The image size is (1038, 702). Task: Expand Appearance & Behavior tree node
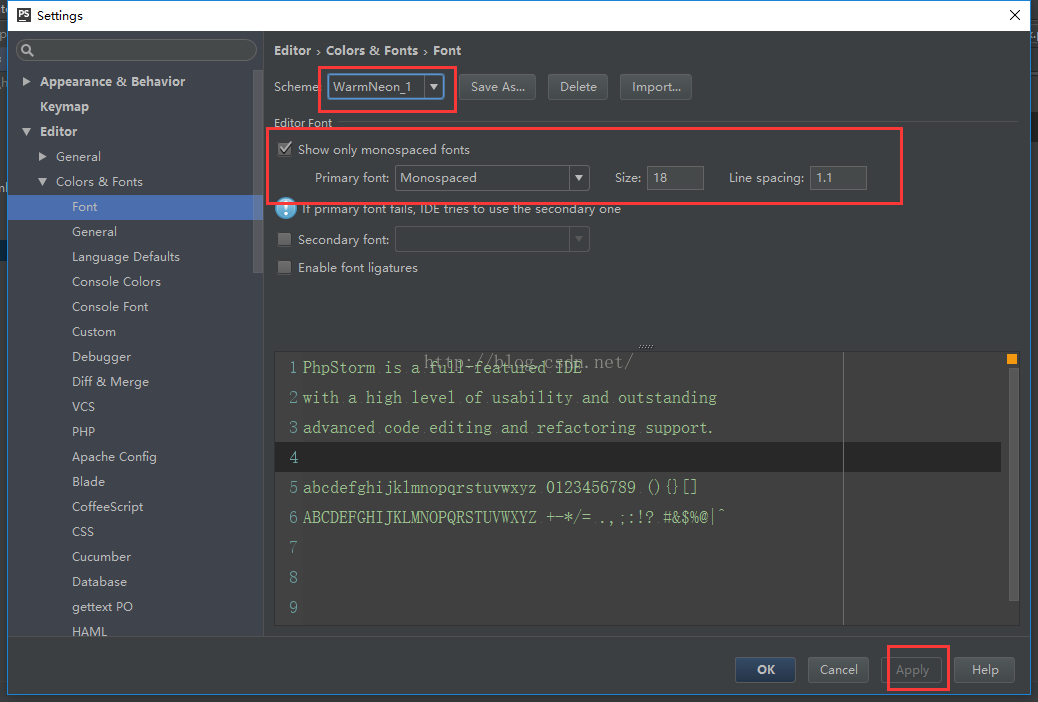pos(26,81)
